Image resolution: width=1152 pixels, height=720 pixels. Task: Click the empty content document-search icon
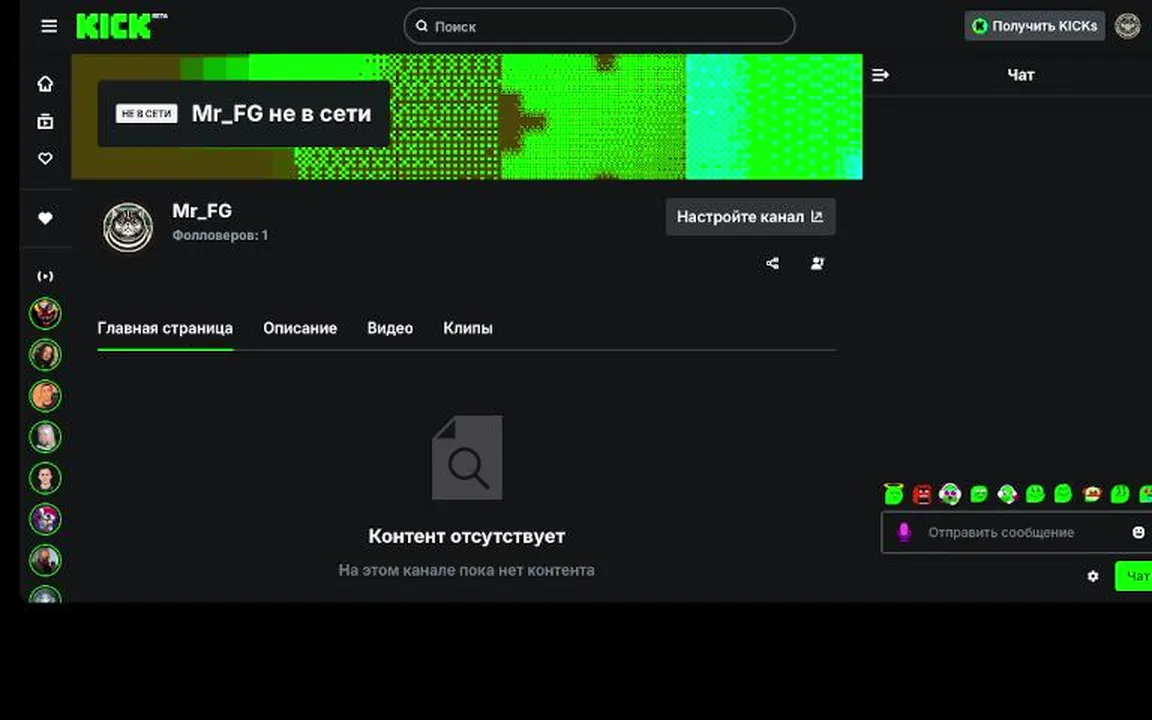(467, 457)
